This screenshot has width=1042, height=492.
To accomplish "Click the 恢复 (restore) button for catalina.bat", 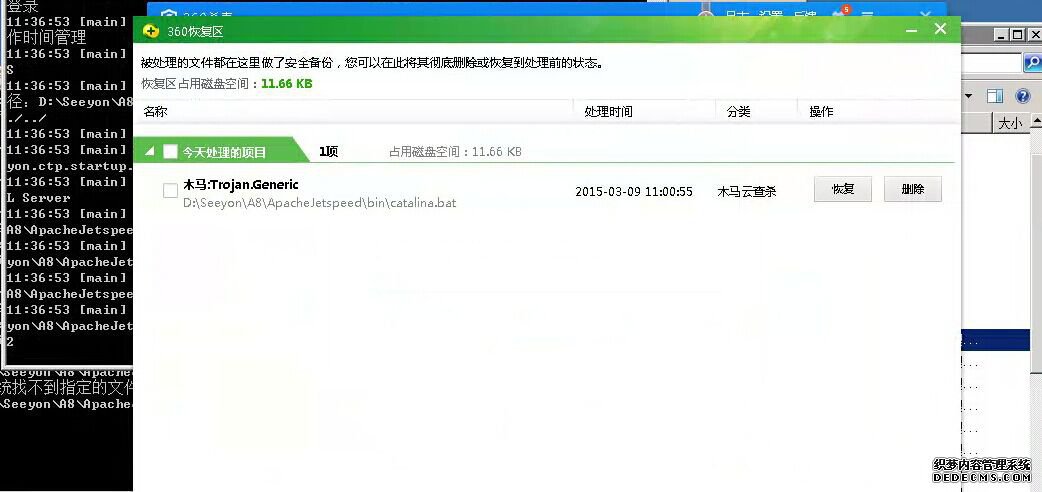I will [843, 189].
